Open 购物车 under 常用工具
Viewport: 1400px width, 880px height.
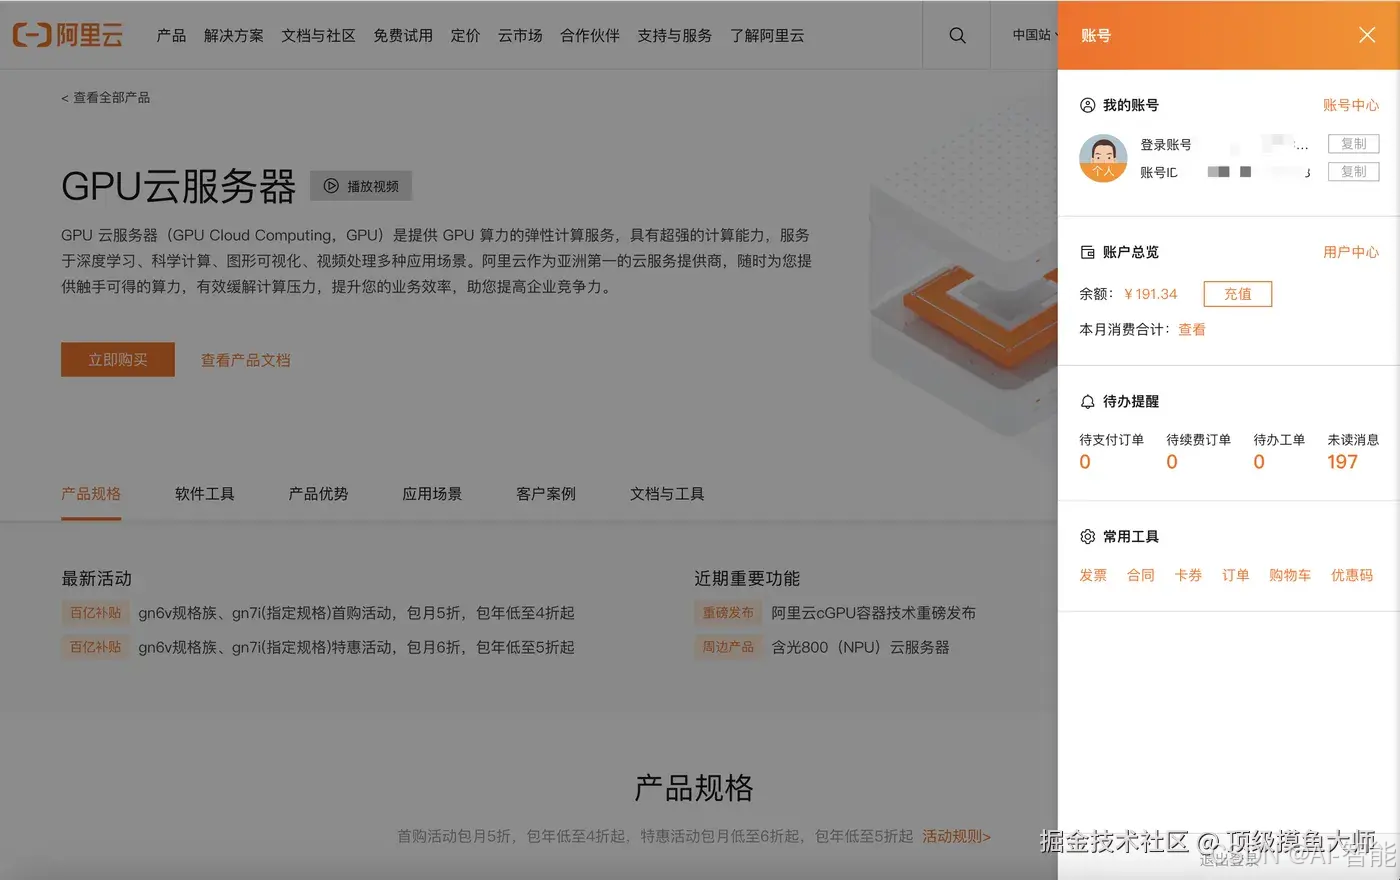click(x=1290, y=575)
